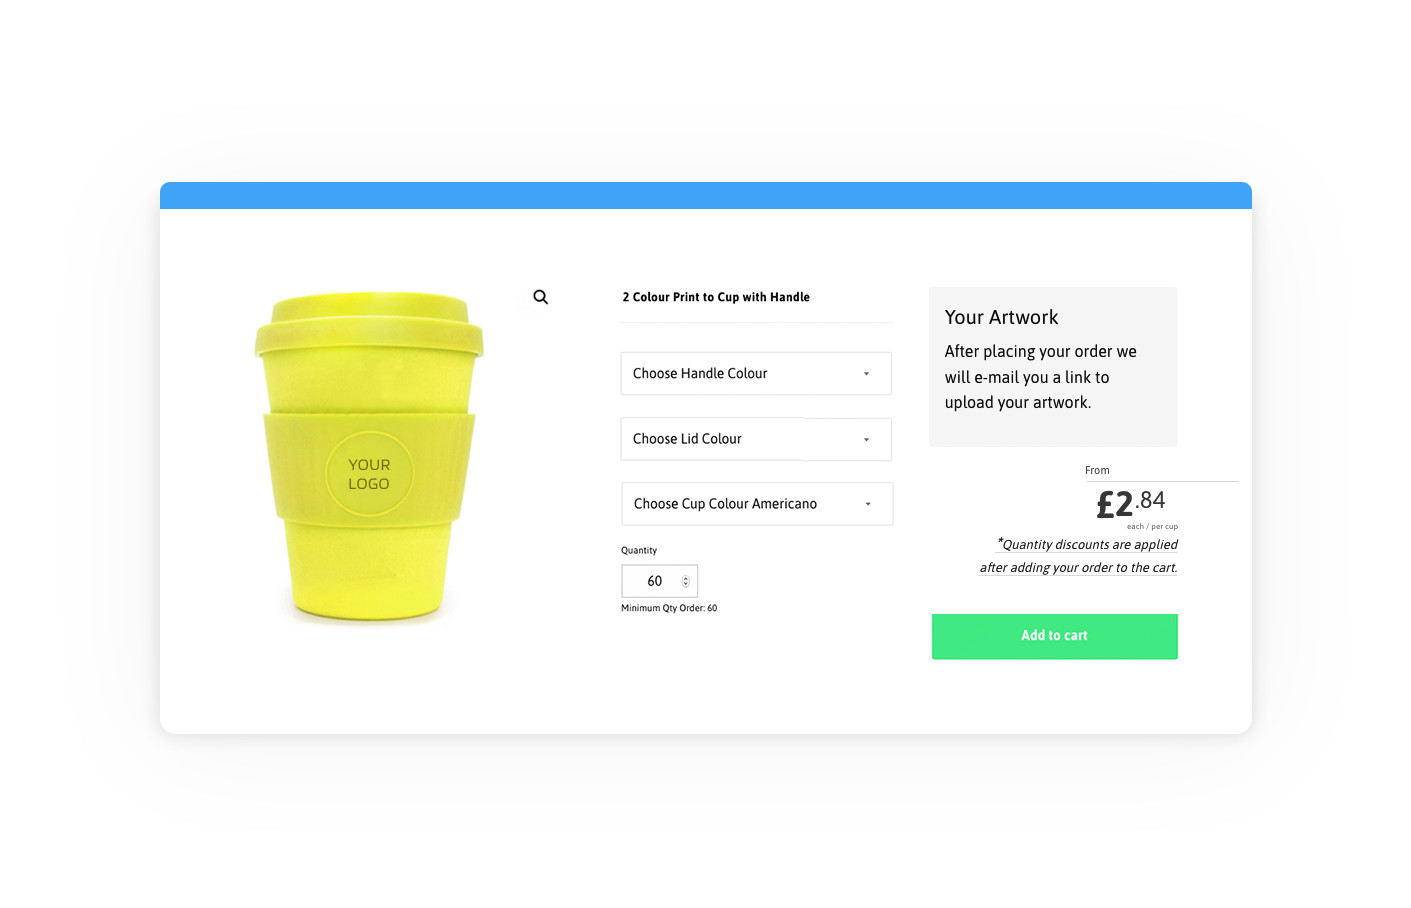The width and height of the screenshot is (1411, 908).
Task: Click the Your Artwork heading
Action: (x=1001, y=317)
